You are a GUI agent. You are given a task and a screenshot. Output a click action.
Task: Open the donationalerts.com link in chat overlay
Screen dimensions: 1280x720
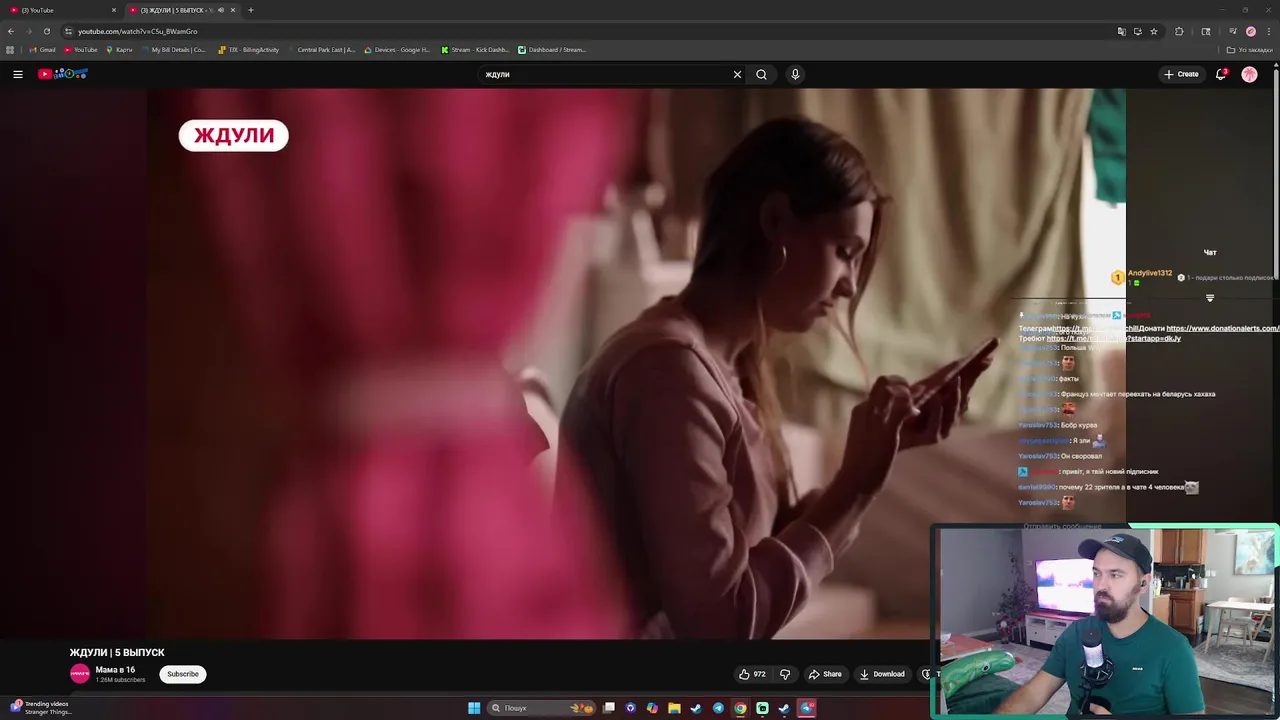click(x=1223, y=328)
